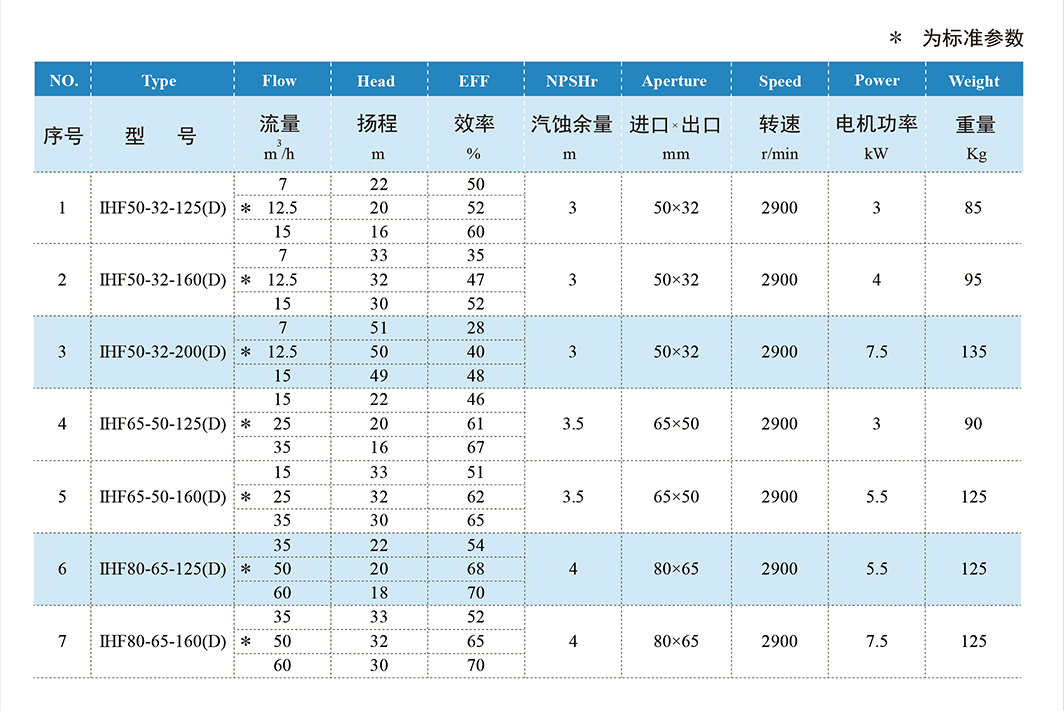
Task: Click the 4 kW power value
Action: (x=876, y=280)
